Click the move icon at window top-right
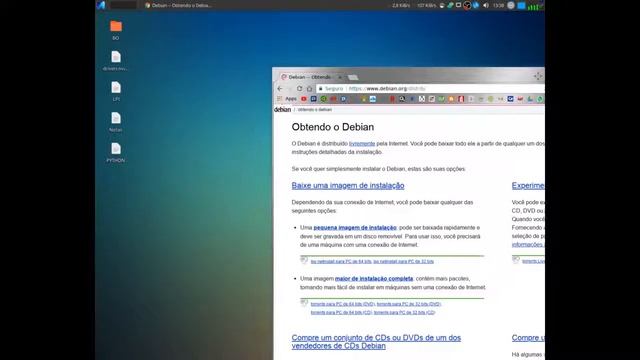Screen dimensions: 640x360 pos(538,76)
